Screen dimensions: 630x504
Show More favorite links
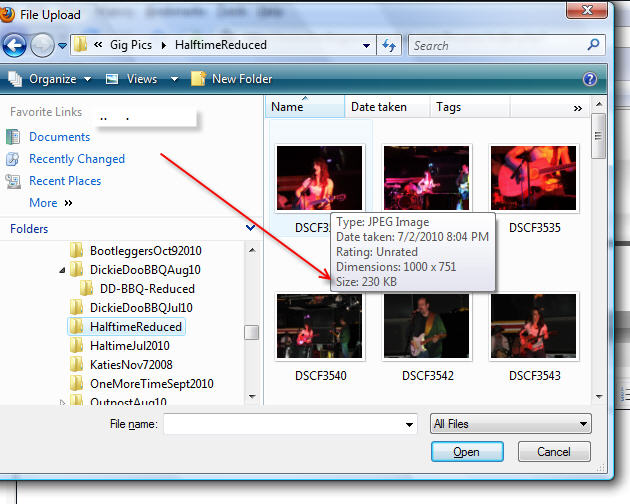point(51,203)
